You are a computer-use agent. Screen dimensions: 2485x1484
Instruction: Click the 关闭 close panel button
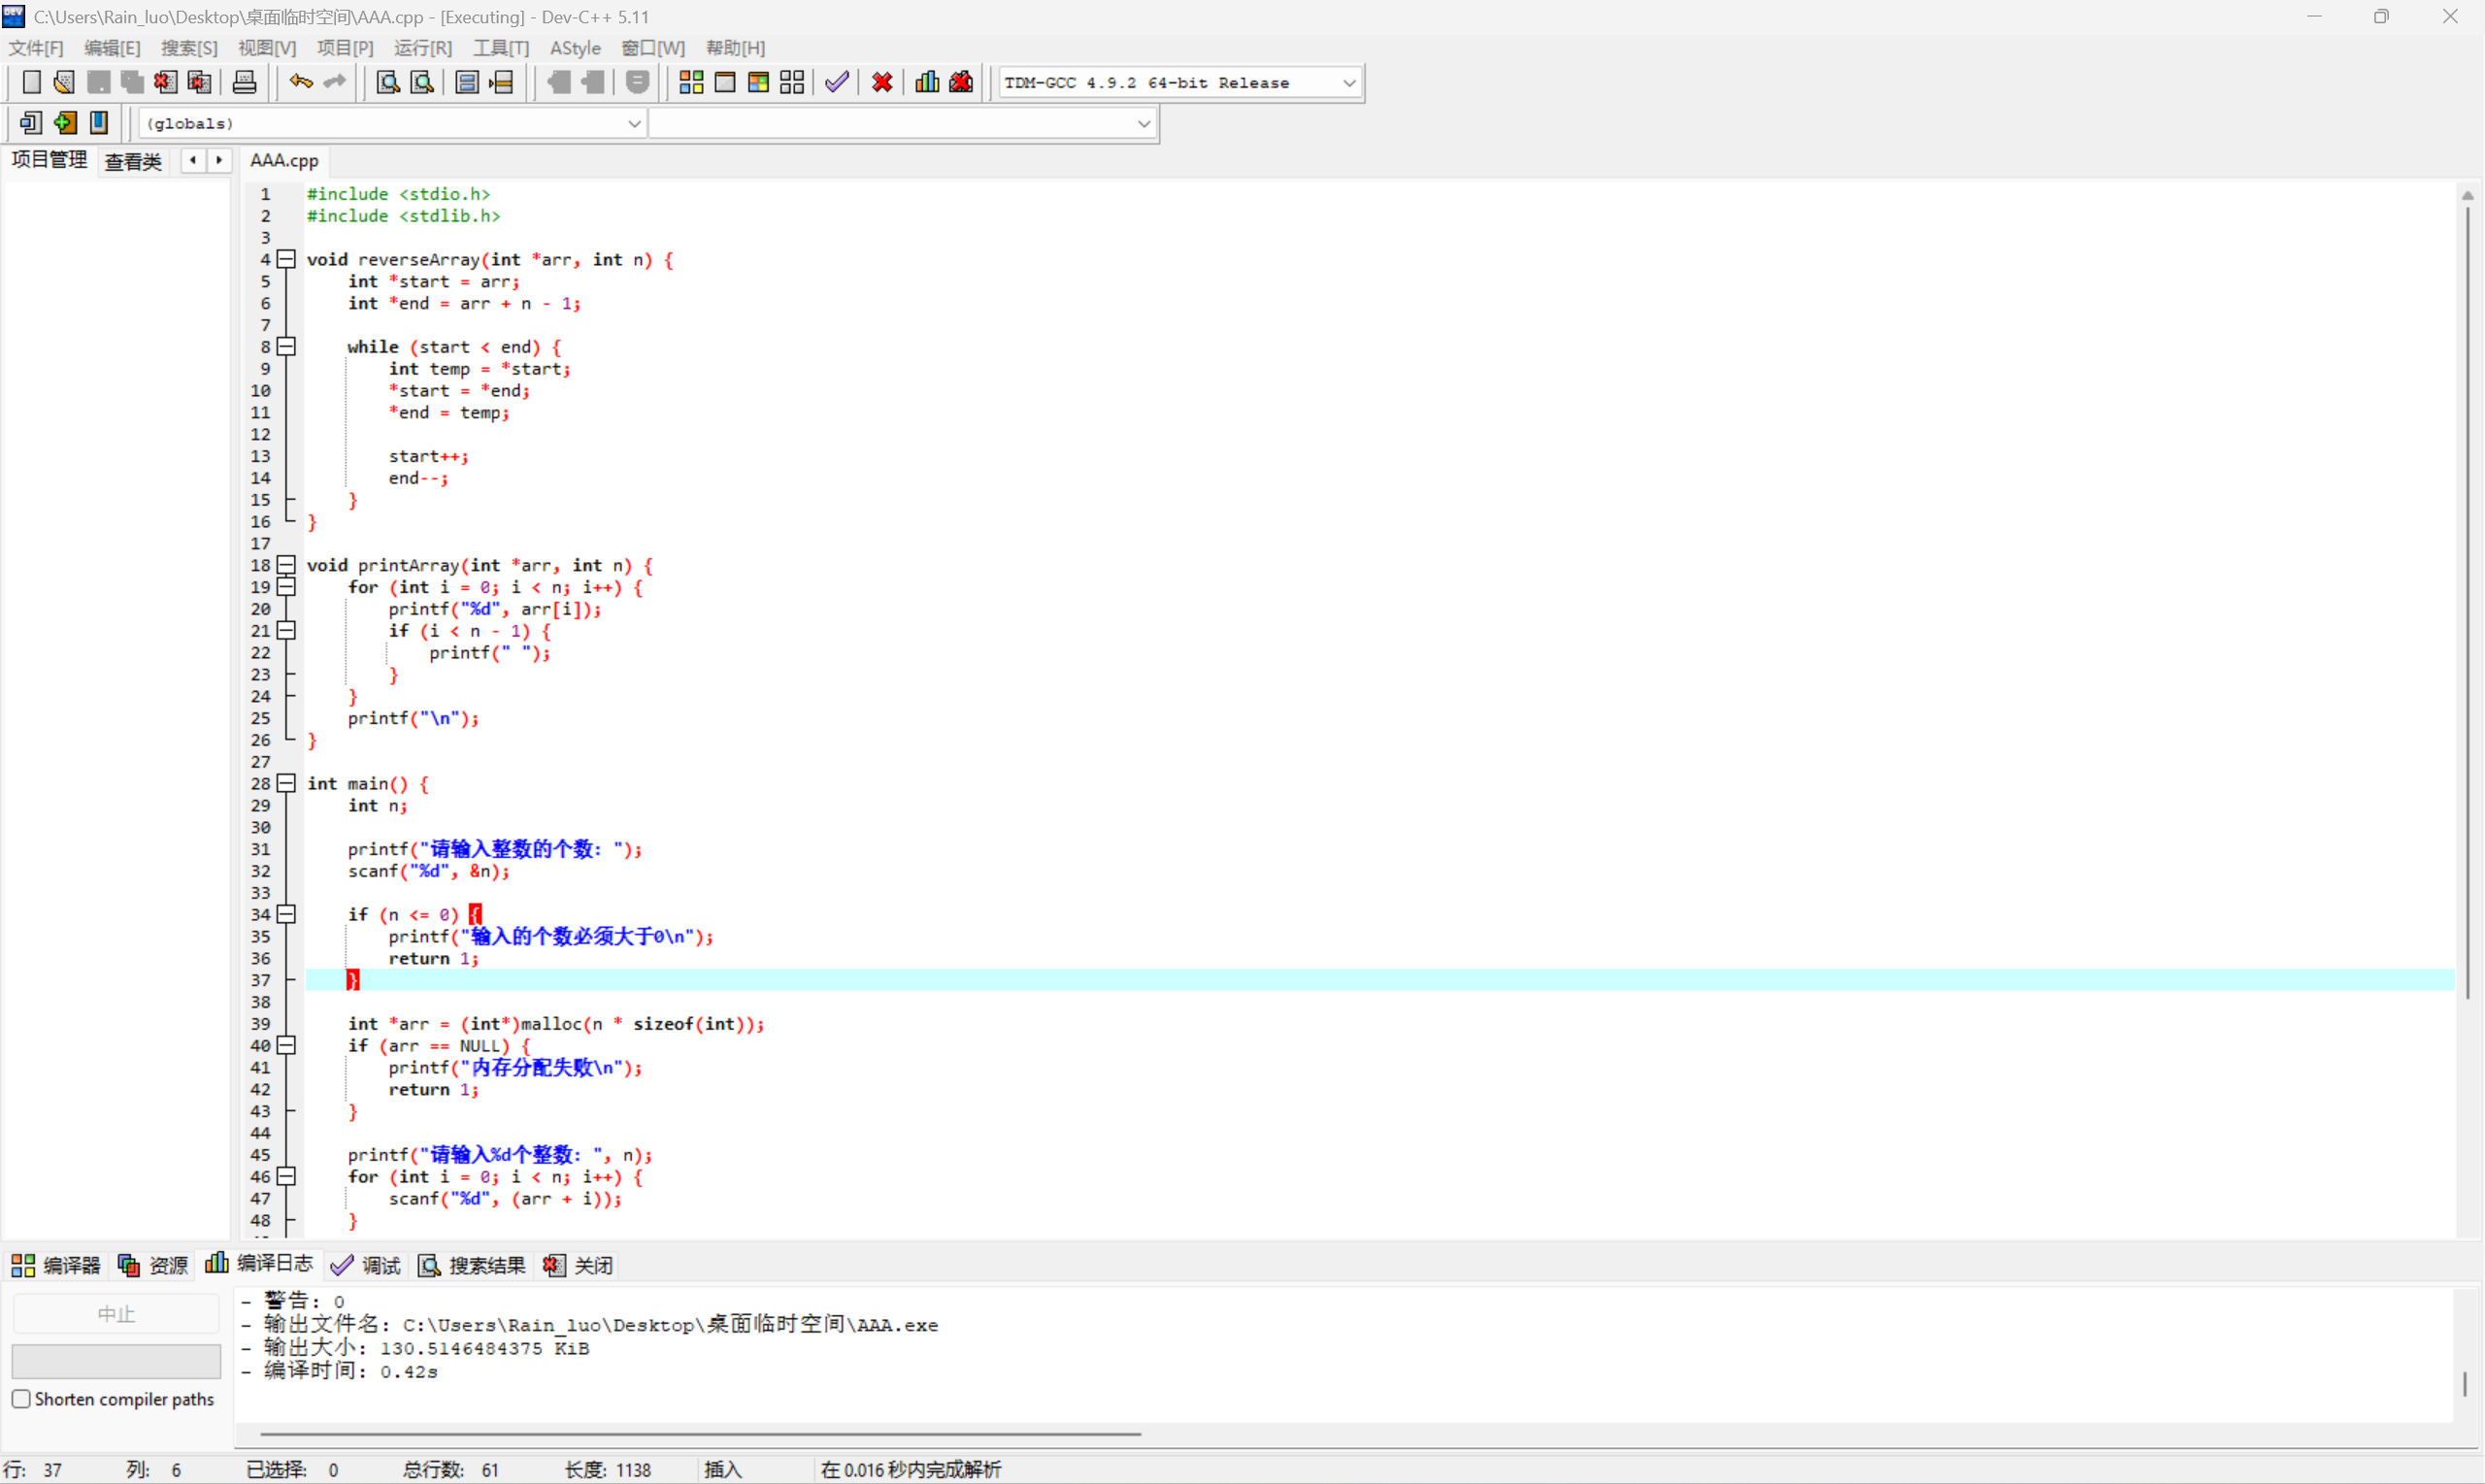click(579, 1265)
